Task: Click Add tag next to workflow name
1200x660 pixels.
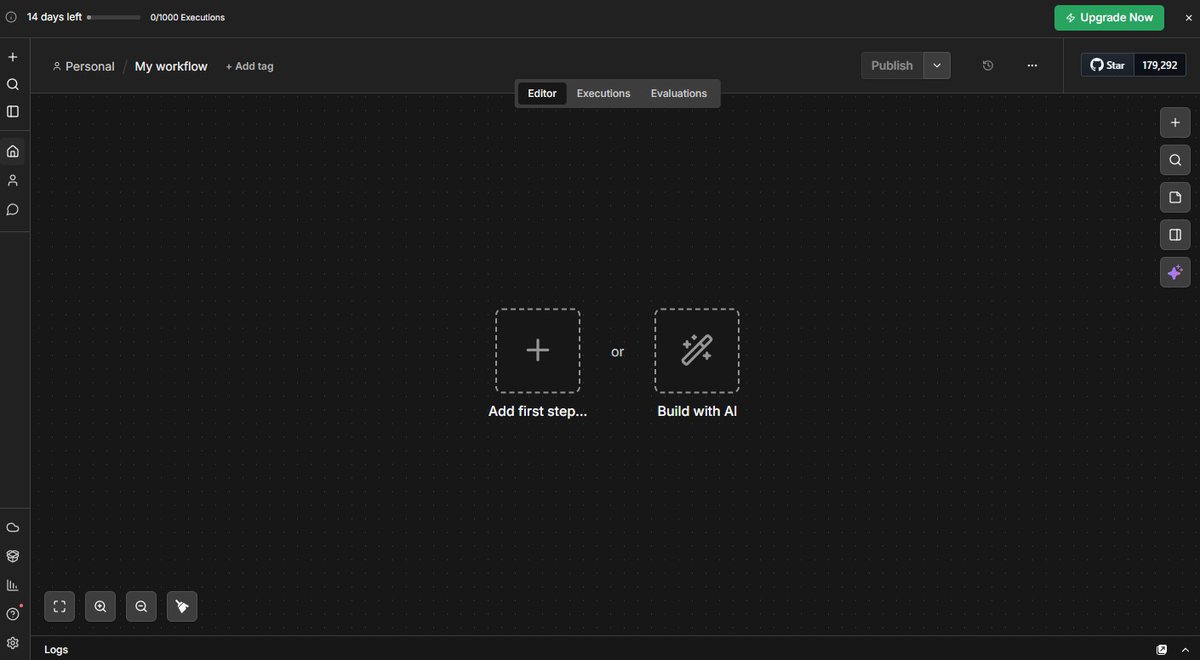Action: coord(250,67)
